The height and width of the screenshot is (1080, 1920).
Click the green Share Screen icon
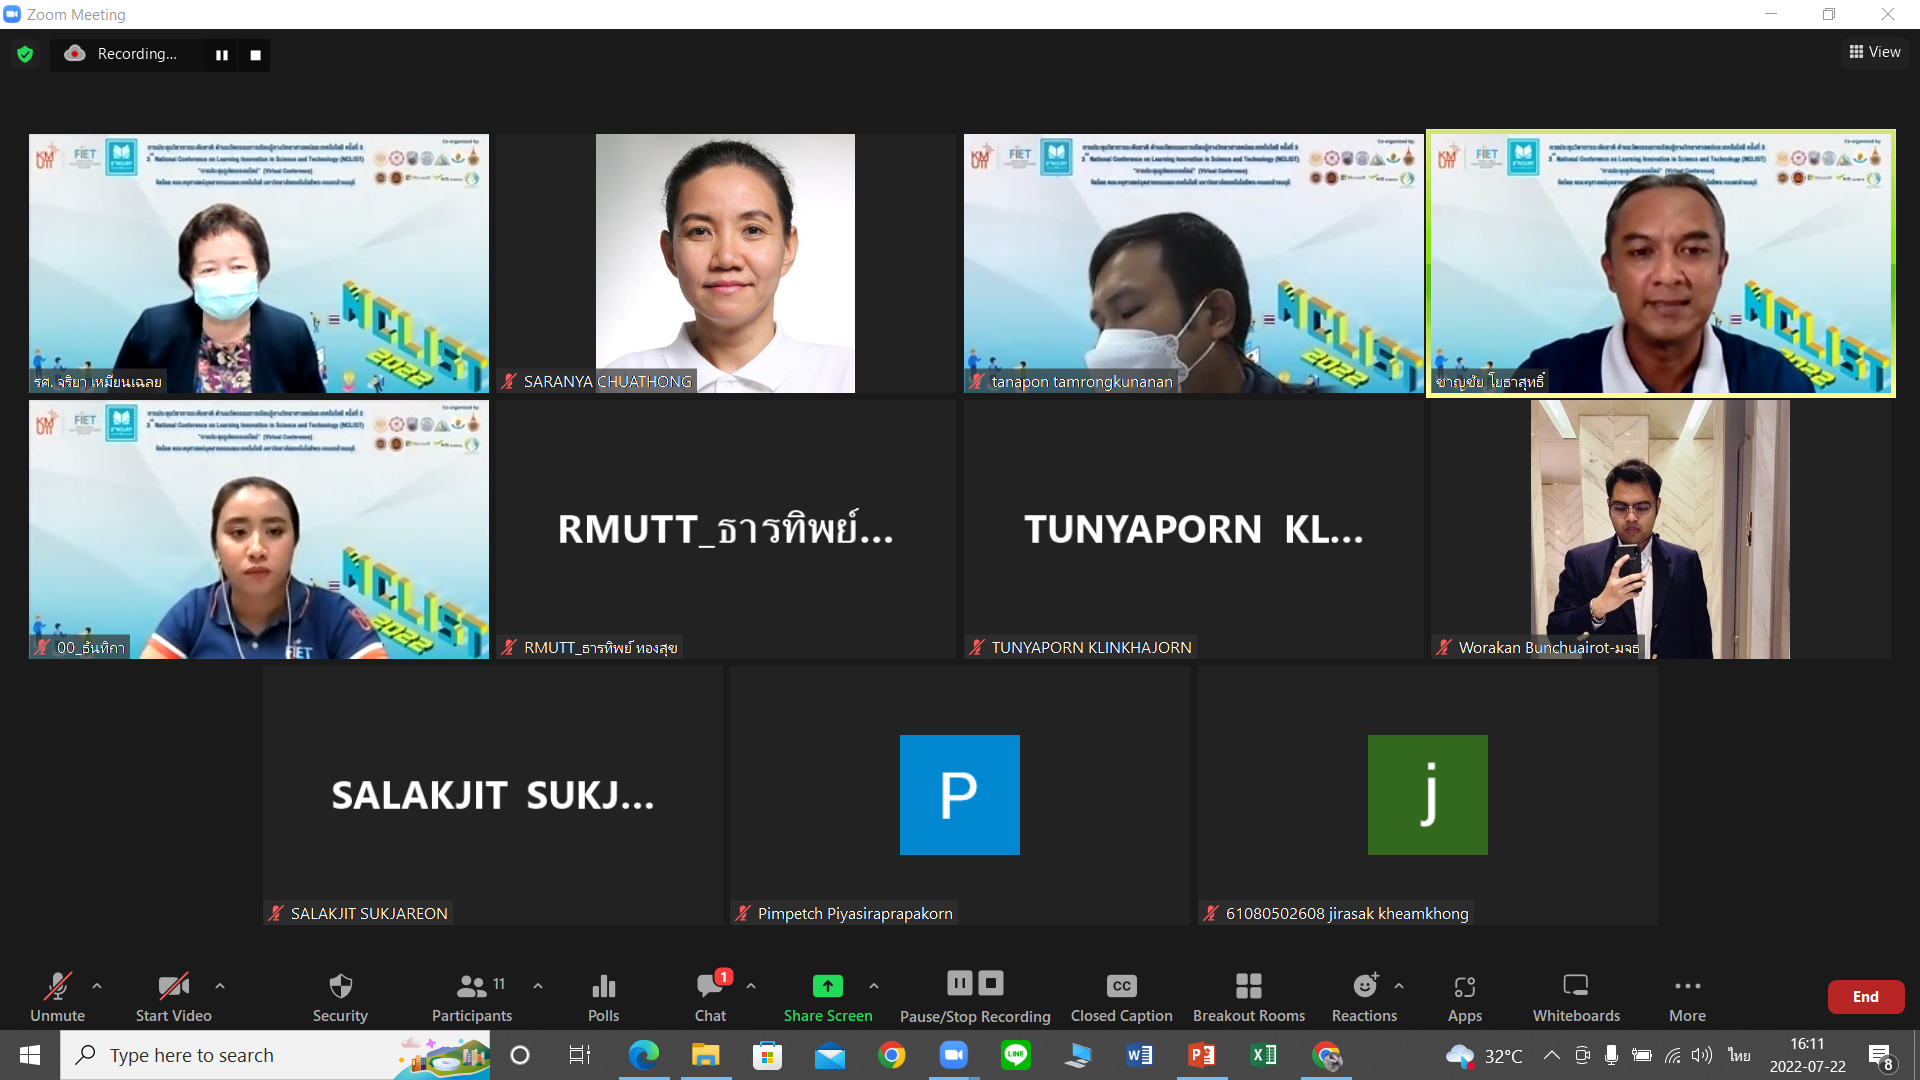(x=827, y=986)
